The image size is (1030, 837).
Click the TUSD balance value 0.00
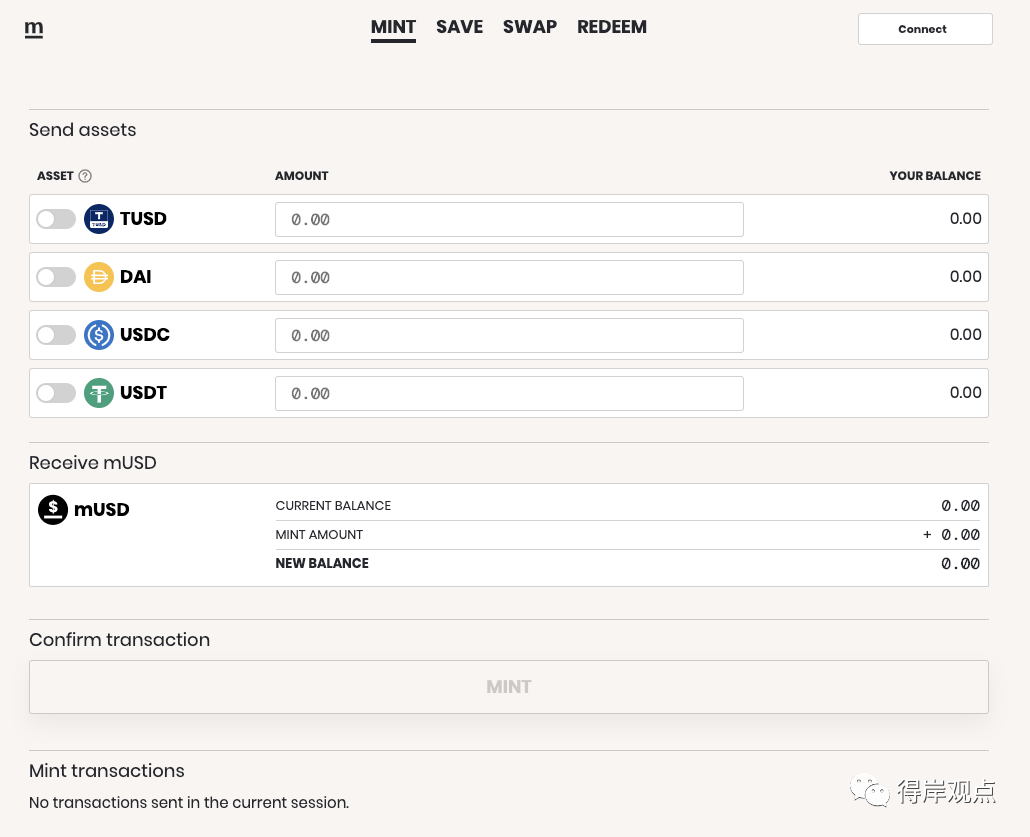(x=965, y=219)
